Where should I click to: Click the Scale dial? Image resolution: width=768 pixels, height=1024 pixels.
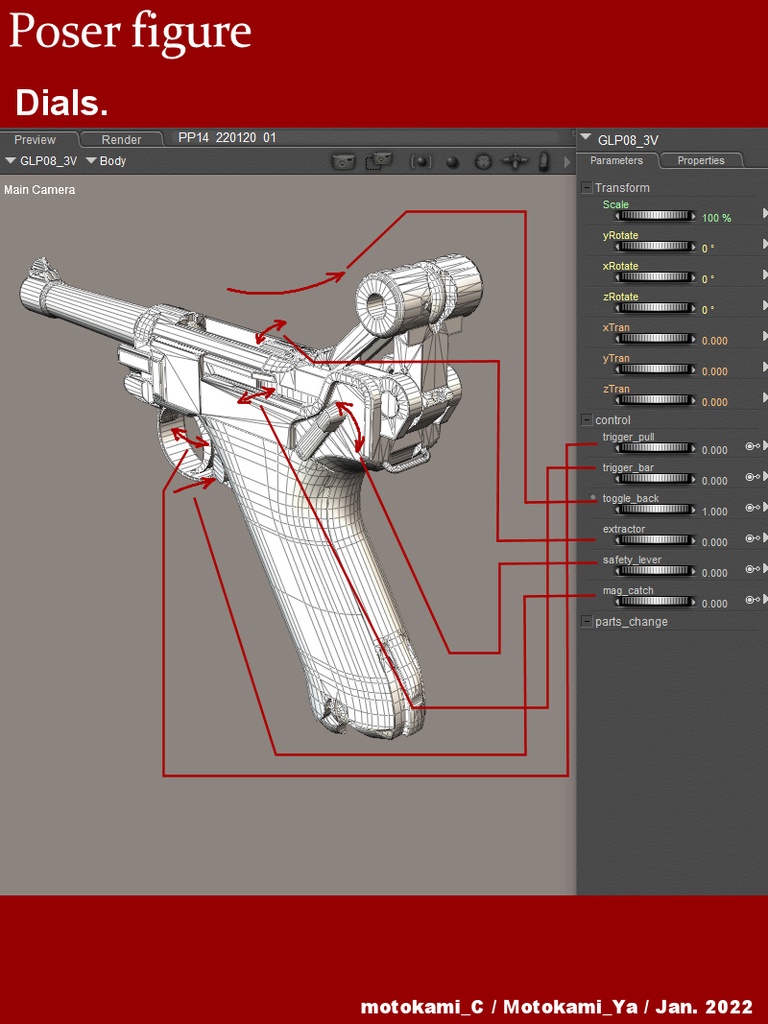655,216
